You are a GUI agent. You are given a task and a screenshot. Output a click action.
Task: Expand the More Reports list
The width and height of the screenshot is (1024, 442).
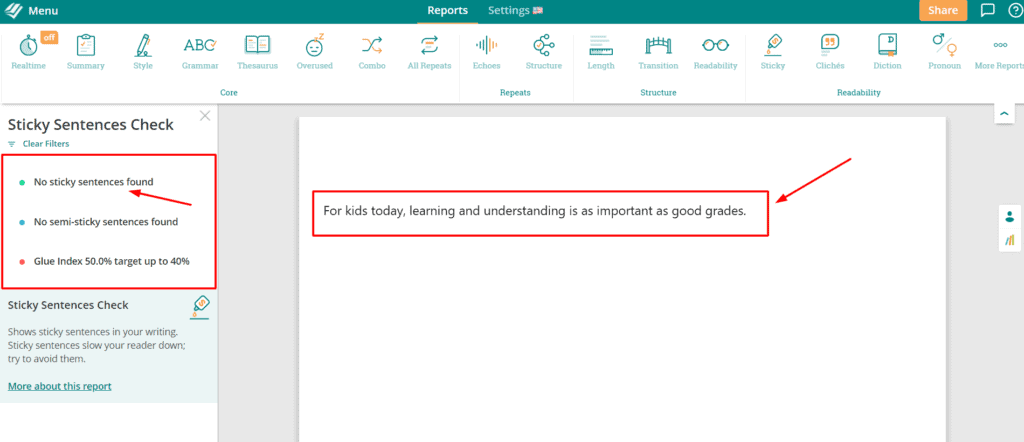coord(1000,51)
